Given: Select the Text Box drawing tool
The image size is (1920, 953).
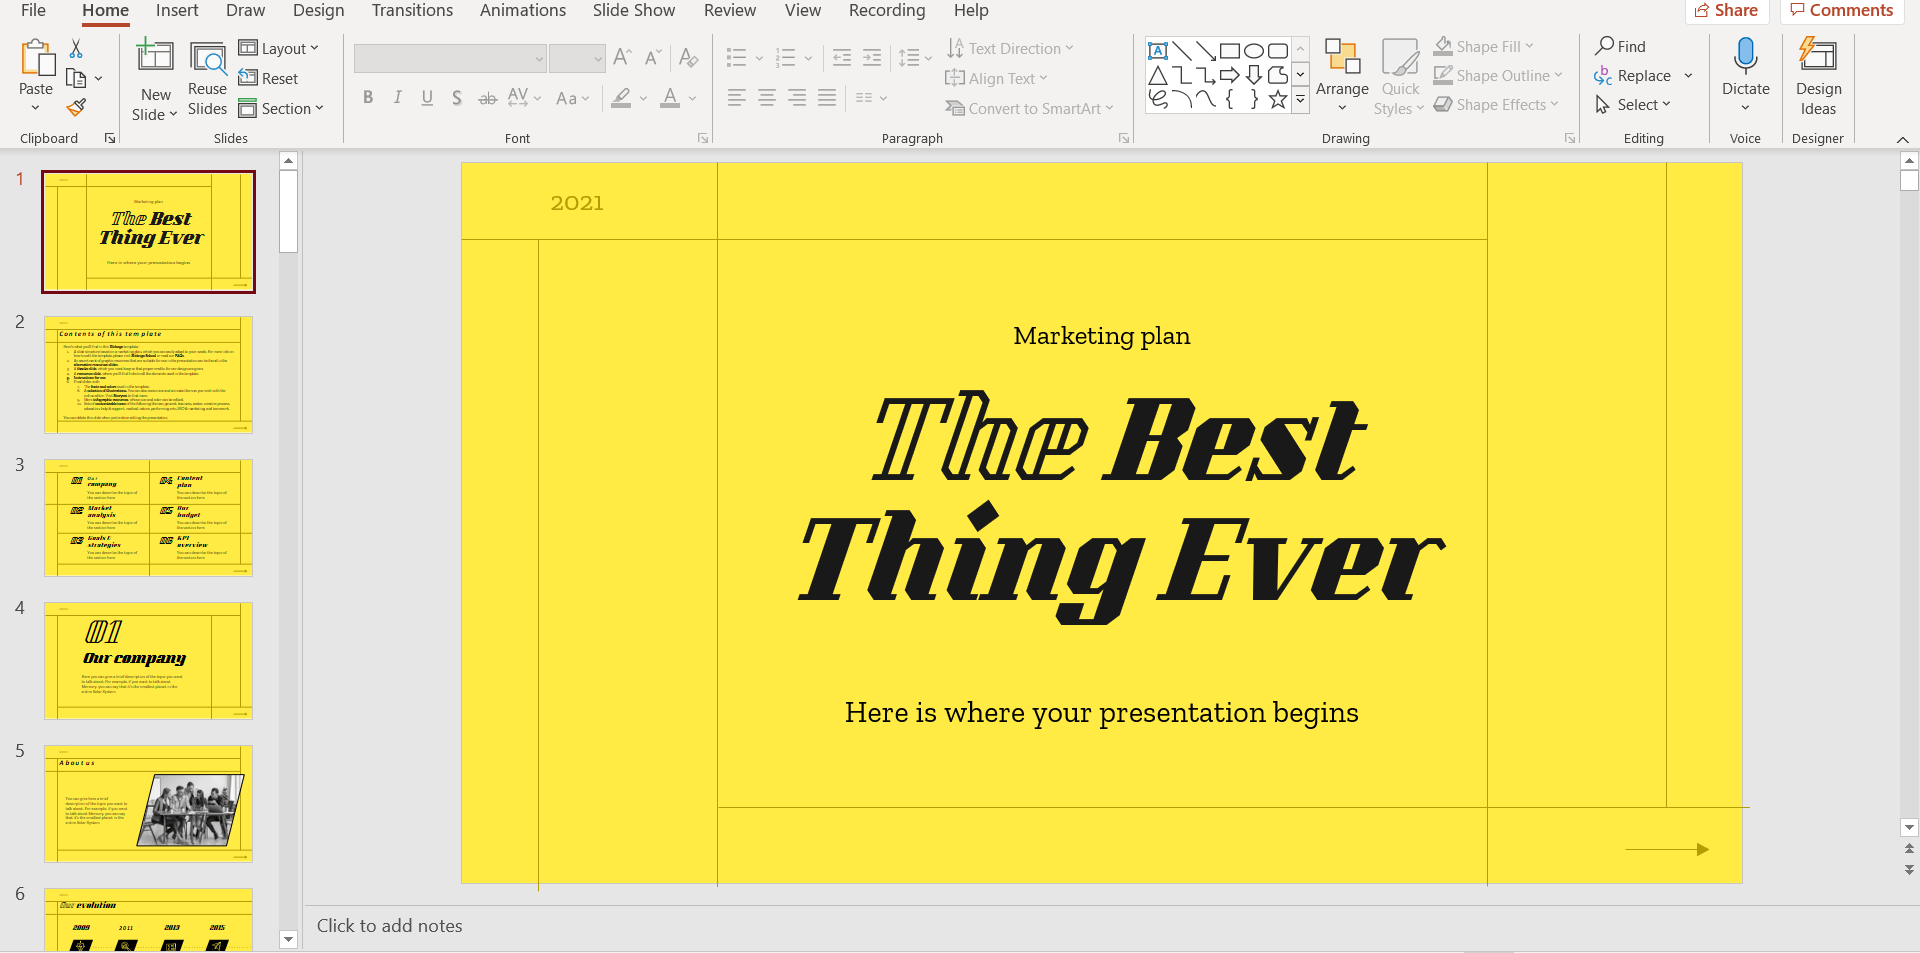Looking at the screenshot, I should (1158, 49).
